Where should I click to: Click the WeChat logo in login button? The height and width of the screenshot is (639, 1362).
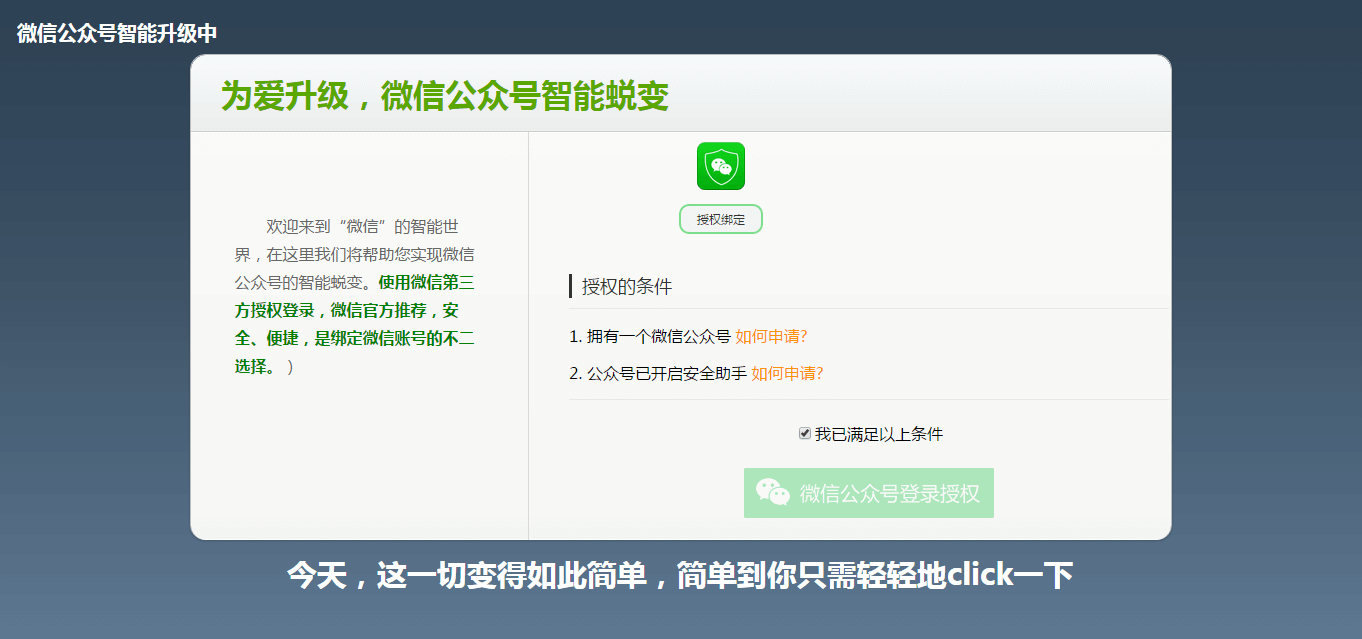(773, 492)
